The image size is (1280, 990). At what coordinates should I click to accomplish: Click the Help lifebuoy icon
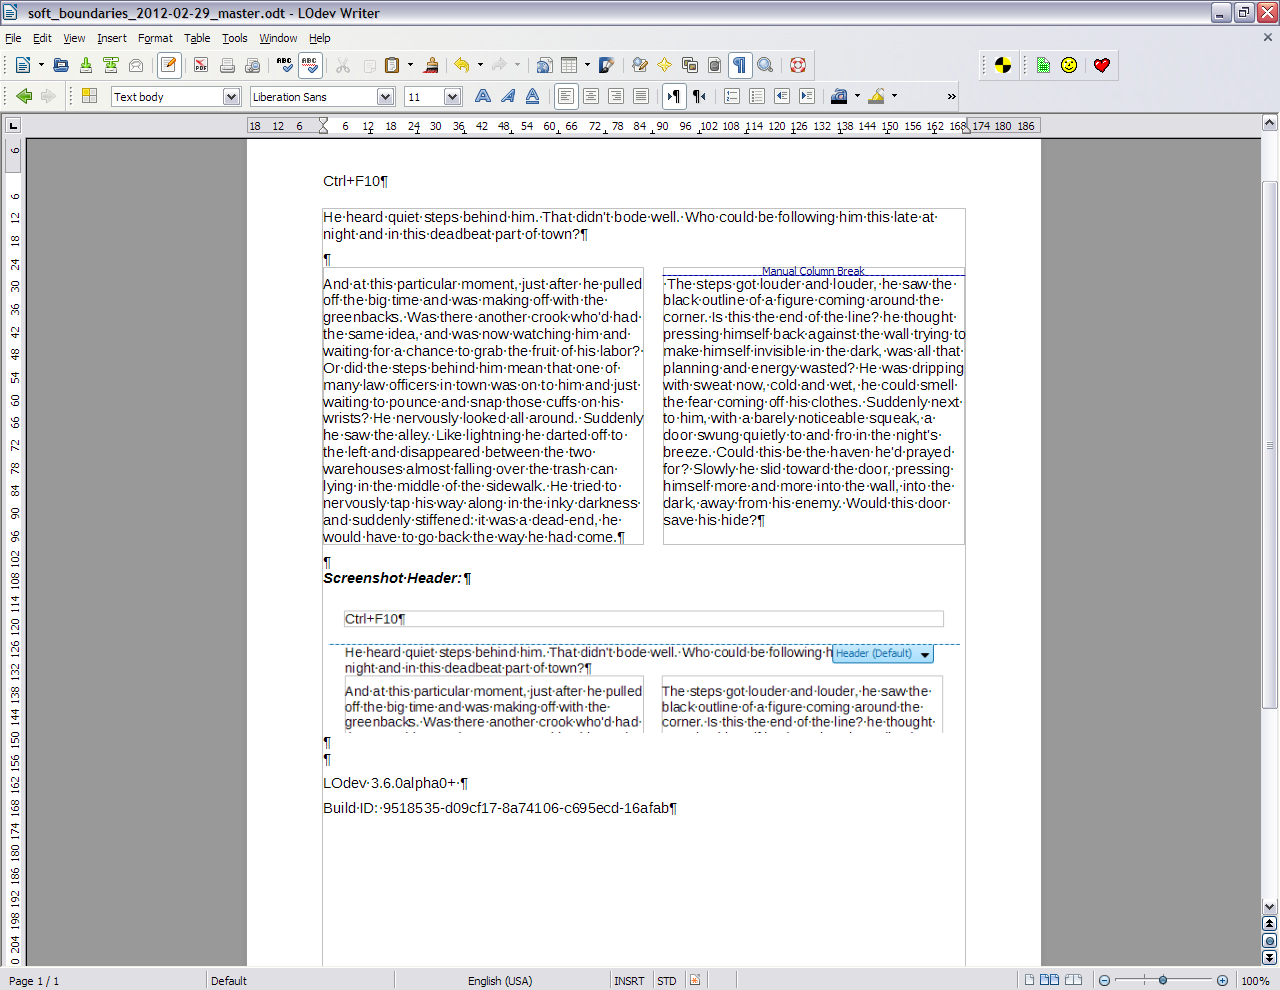pyautogui.click(x=798, y=65)
